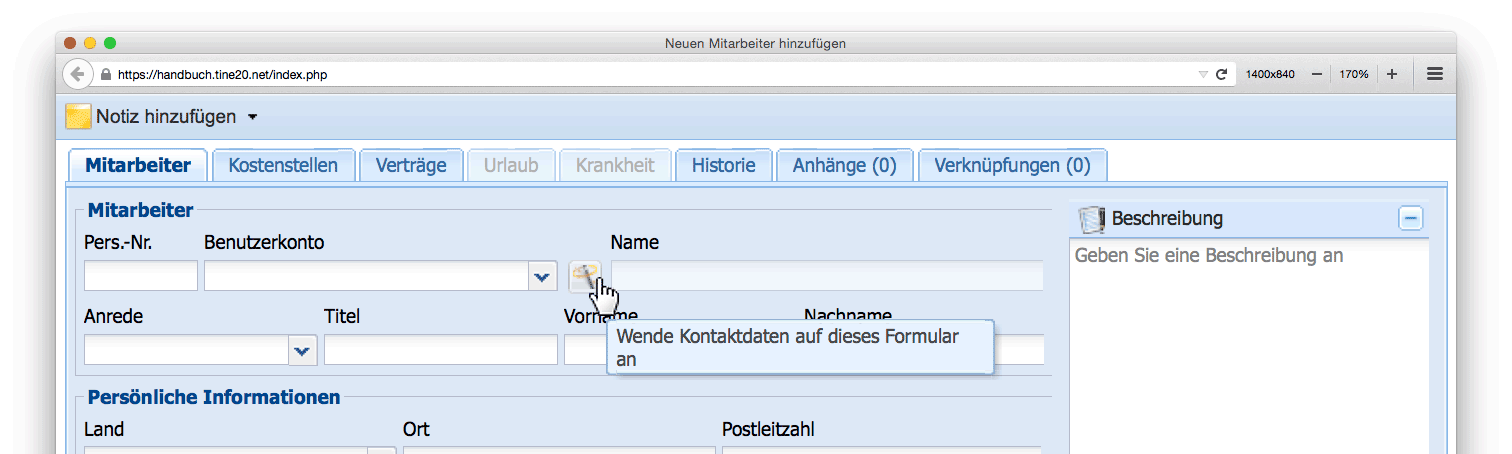The height and width of the screenshot is (454, 1512).
Task: Apply contact data to form icon button
Action: [x=584, y=276]
